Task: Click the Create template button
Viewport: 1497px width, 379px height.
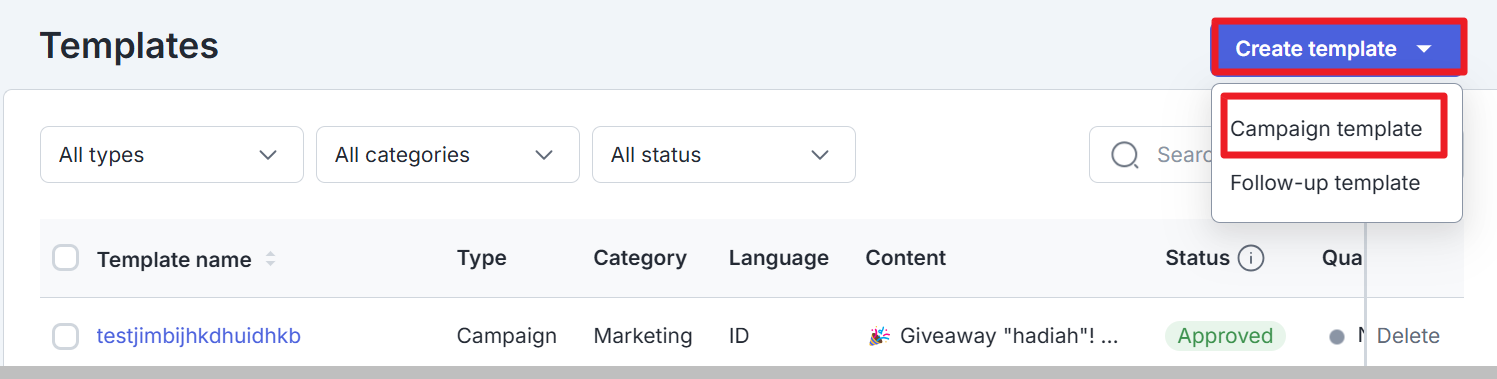Action: point(1339,48)
